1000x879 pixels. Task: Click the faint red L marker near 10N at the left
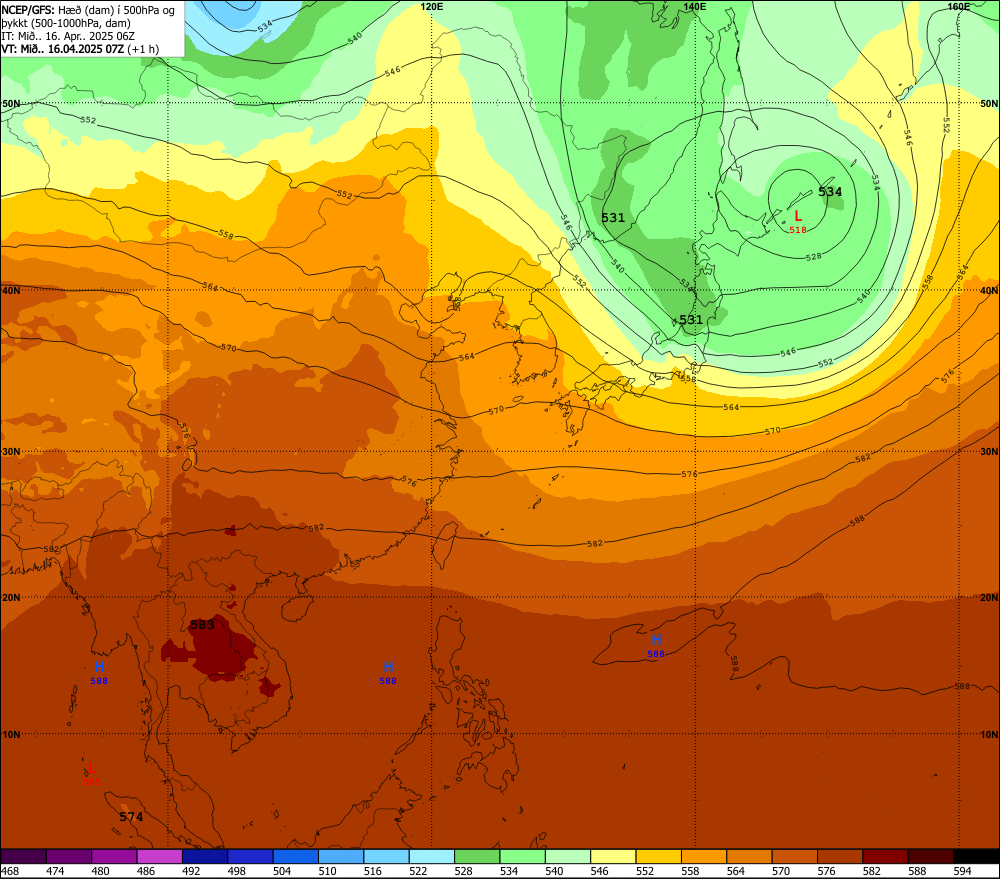(92, 774)
